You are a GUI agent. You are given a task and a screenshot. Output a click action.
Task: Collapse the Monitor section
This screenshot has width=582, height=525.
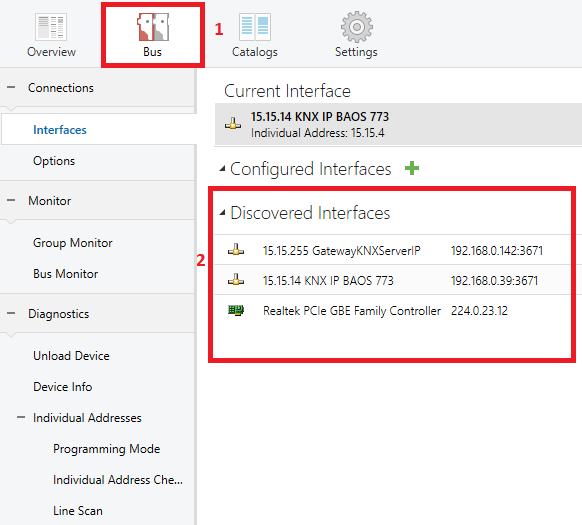11,200
